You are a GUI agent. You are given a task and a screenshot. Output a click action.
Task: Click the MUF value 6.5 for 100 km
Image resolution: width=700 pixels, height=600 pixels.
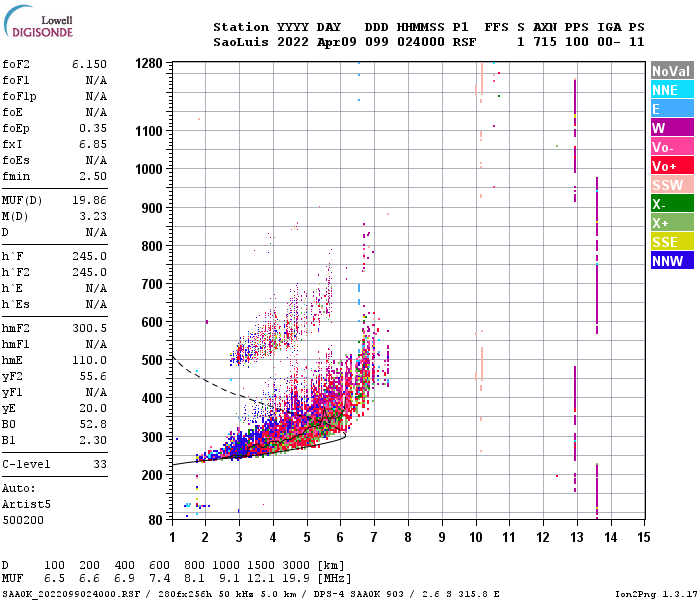[54, 579]
